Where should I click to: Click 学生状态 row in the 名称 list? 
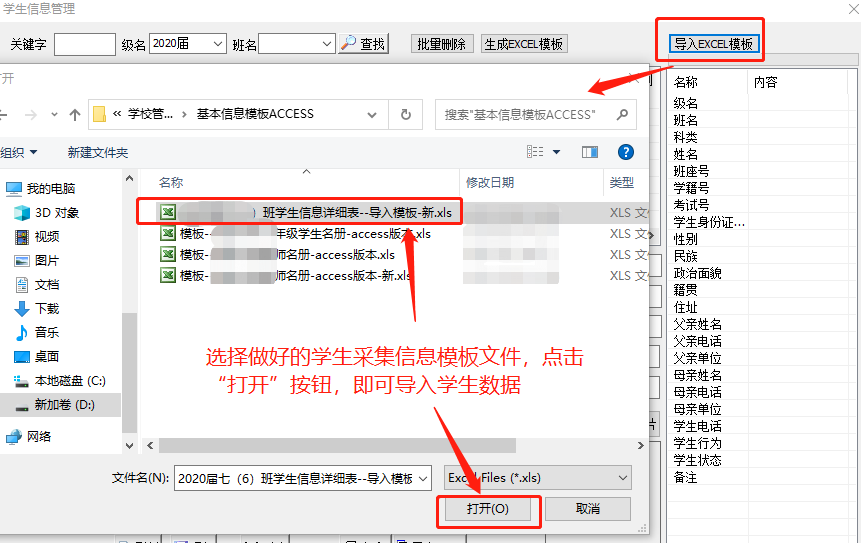697,460
